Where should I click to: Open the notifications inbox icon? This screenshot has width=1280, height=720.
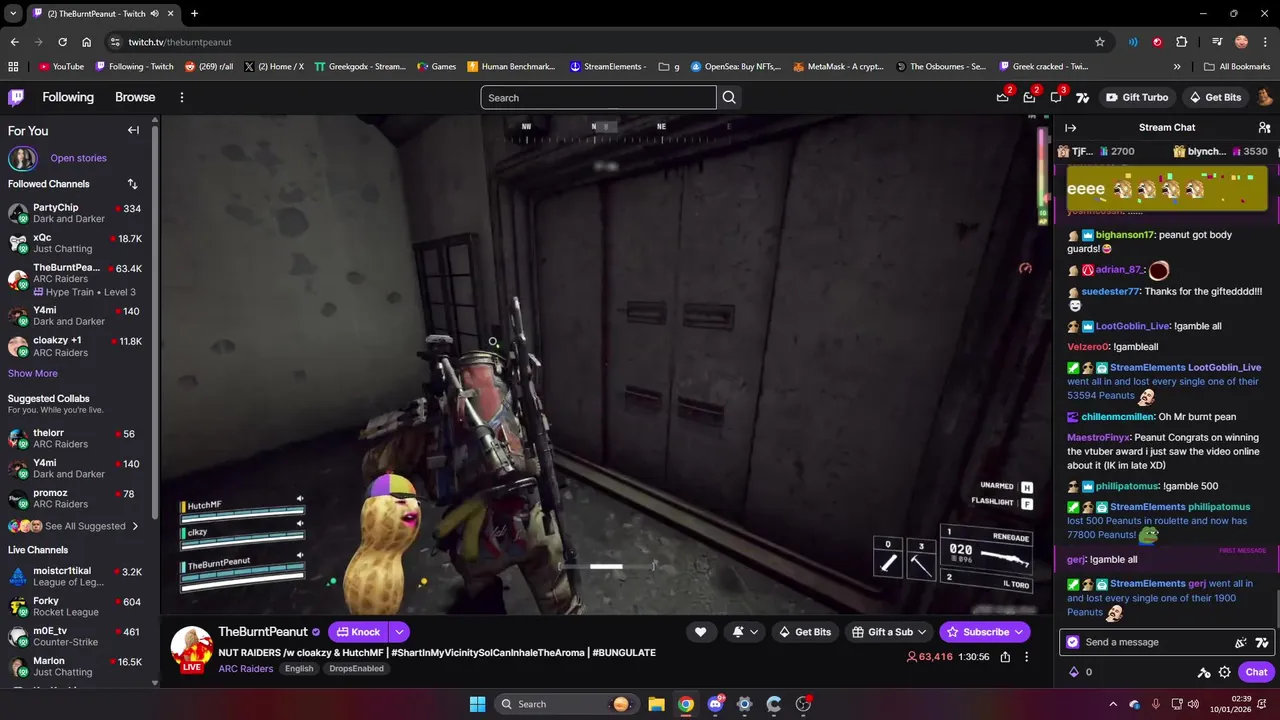tap(1030, 97)
